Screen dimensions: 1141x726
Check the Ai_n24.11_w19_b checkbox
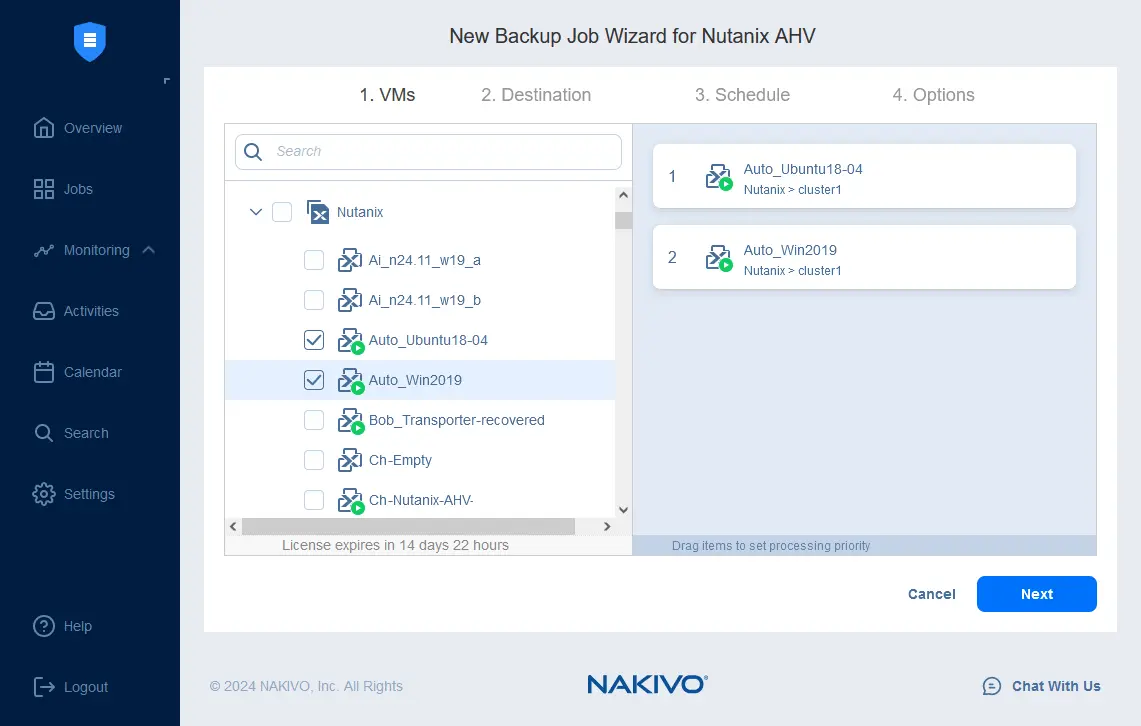314,300
